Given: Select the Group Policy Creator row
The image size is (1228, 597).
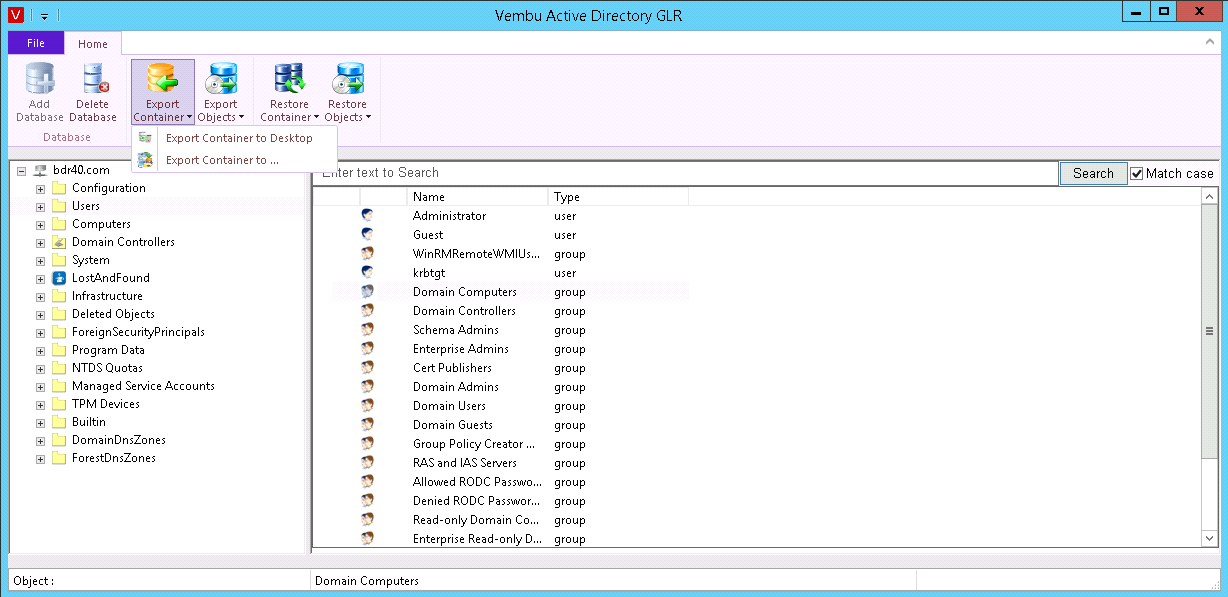Looking at the screenshot, I should point(510,444).
